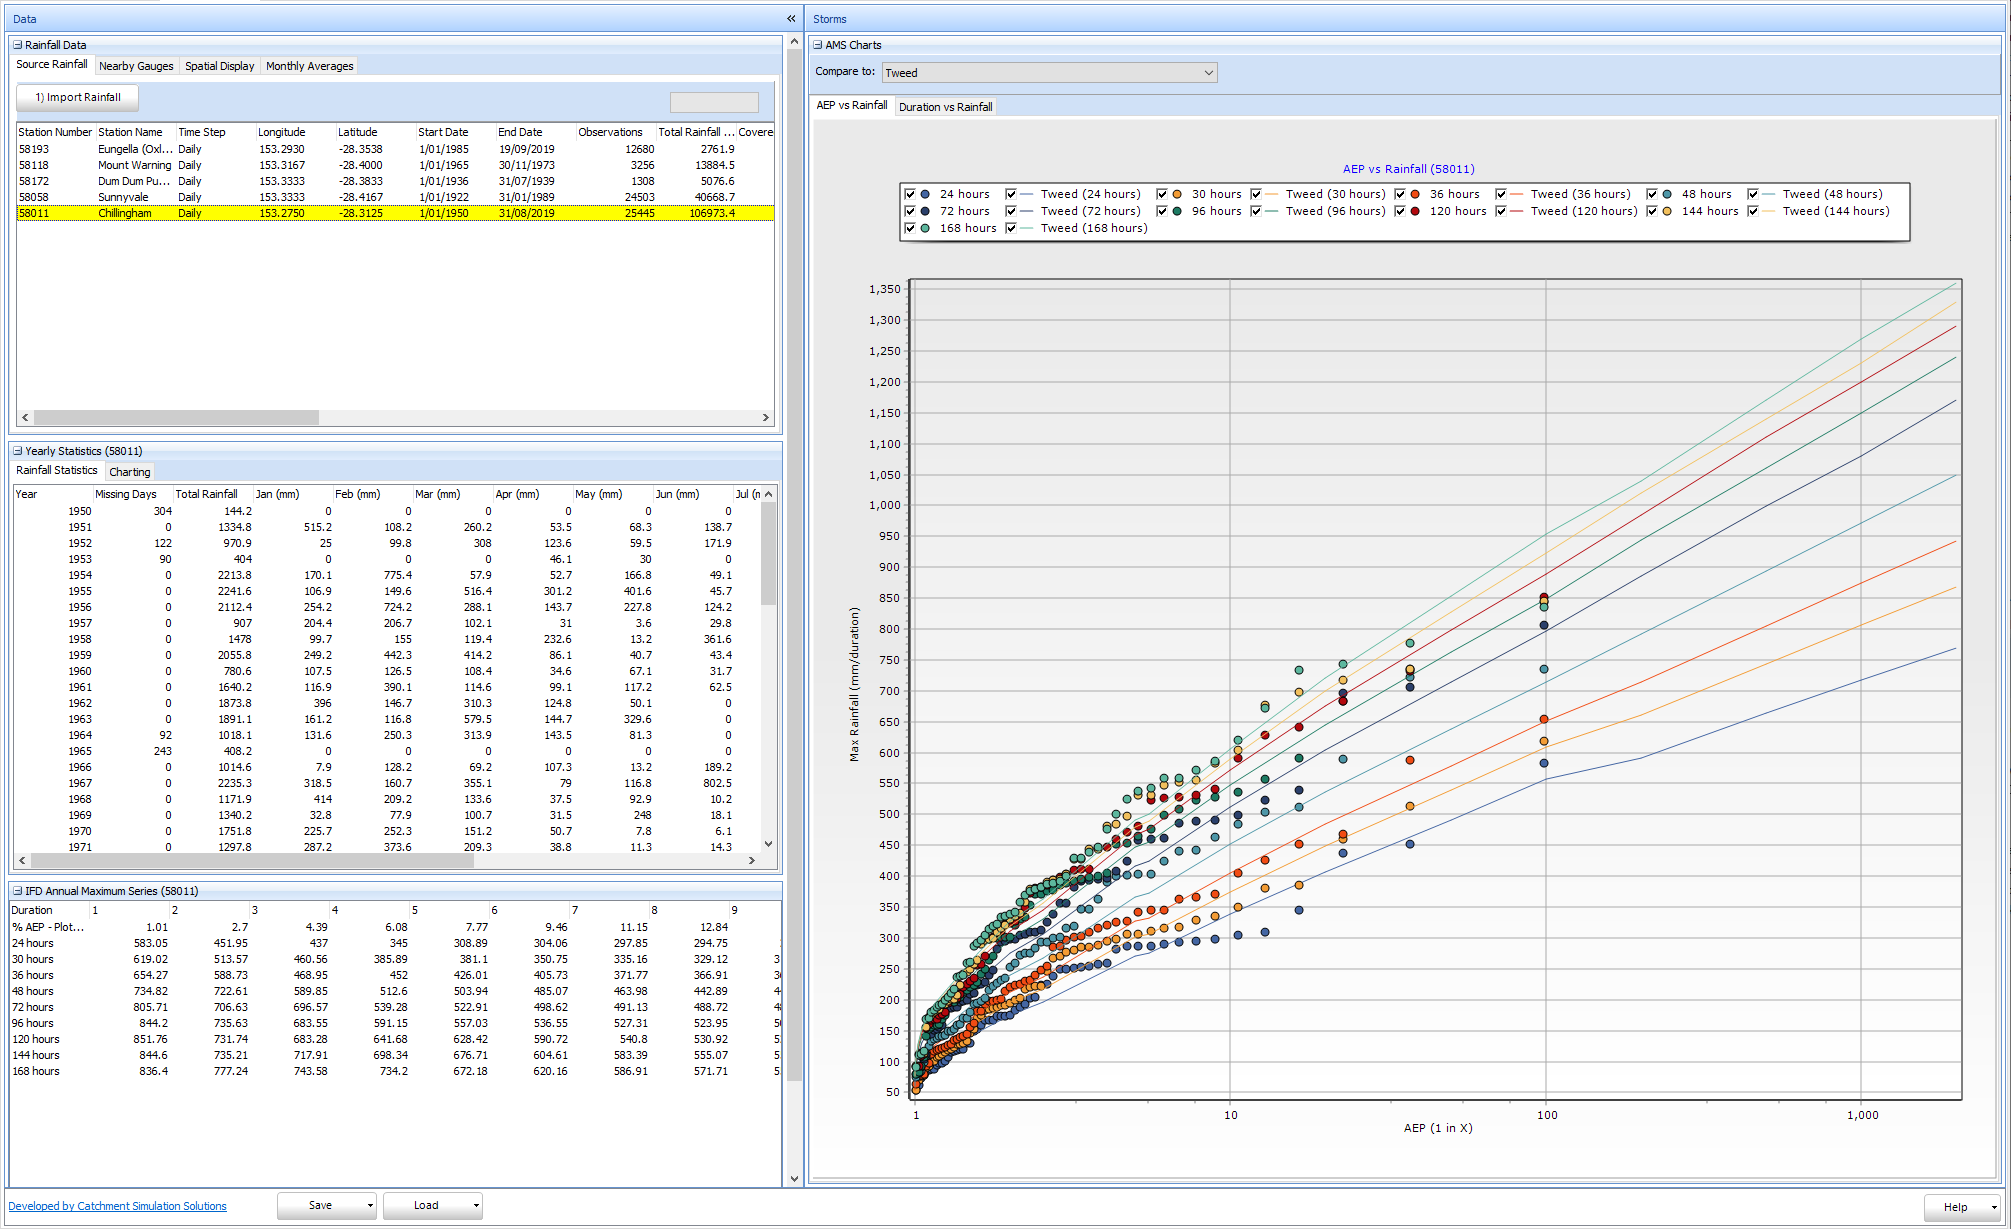
Task: Click right scroll arrow of station table
Action: point(766,417)
